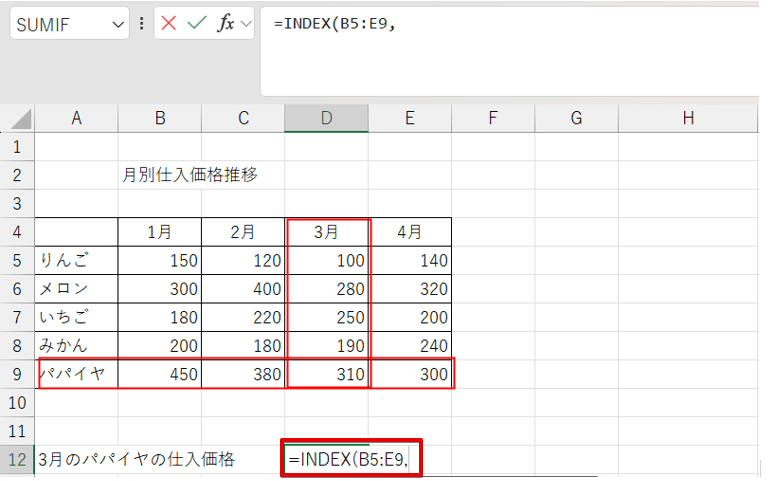
Task: Click the cell containing 310
Action: [x=326, y=374]
